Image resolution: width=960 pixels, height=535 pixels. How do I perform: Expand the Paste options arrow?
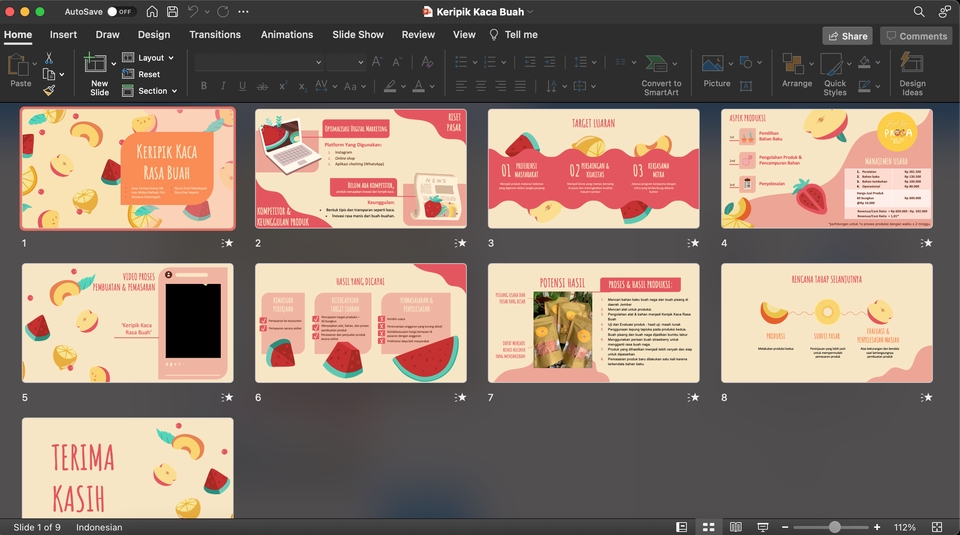click(34, 63)
